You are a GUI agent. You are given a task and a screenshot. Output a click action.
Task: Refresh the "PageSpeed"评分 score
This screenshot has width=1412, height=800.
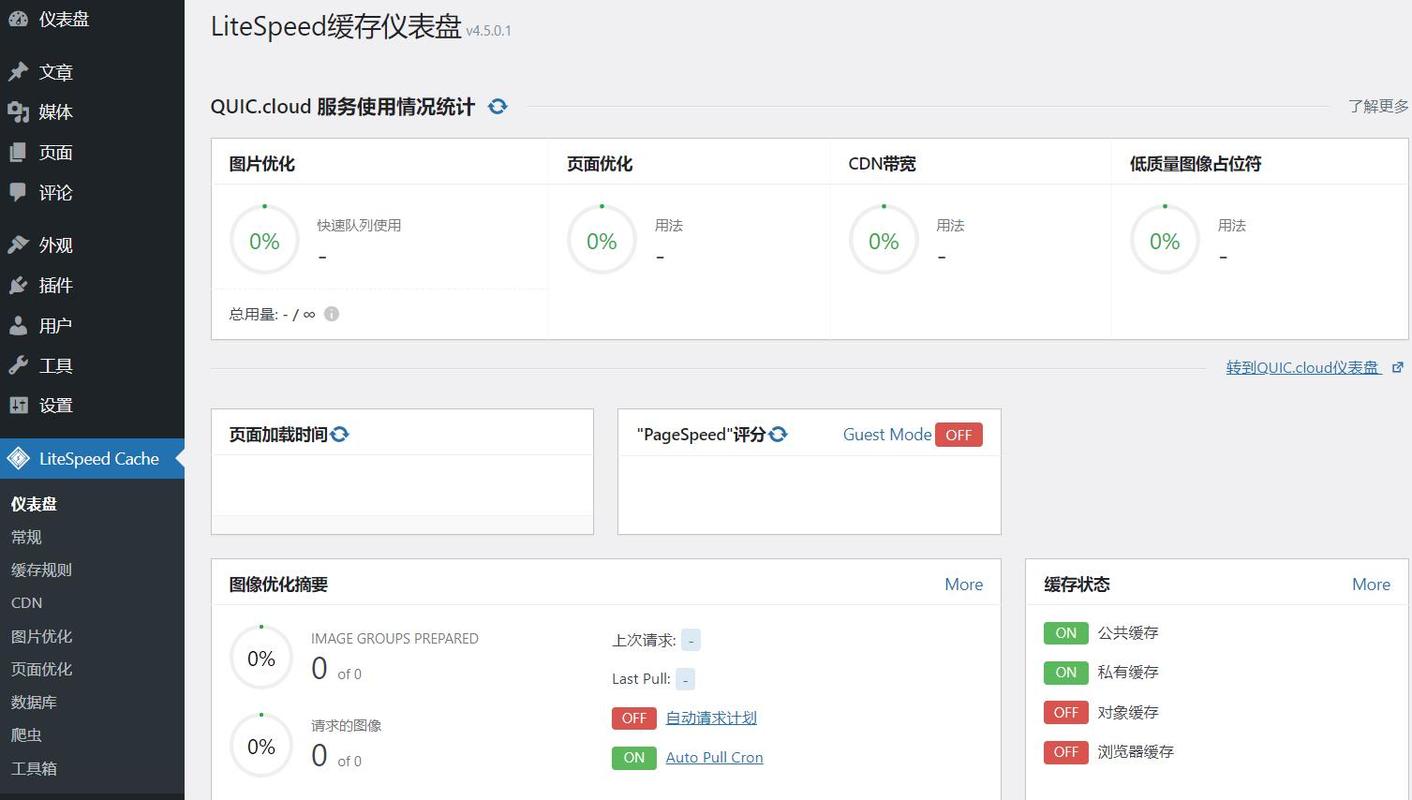[x=778, y=434]
